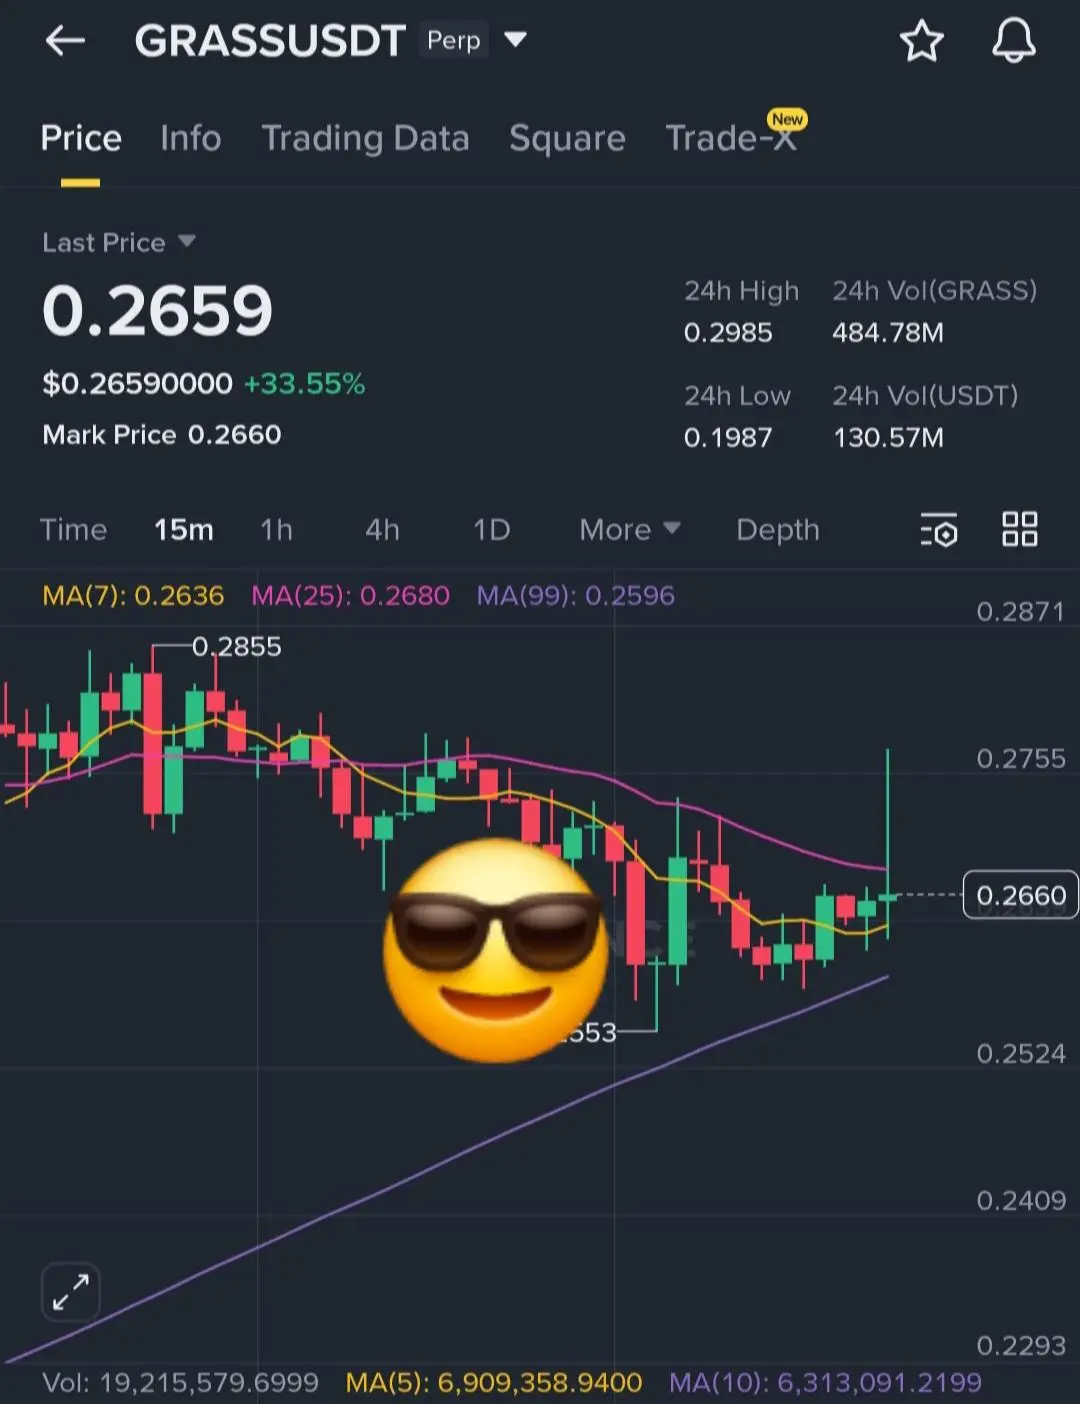Open chart indicator settings icon

click(939, 530)
